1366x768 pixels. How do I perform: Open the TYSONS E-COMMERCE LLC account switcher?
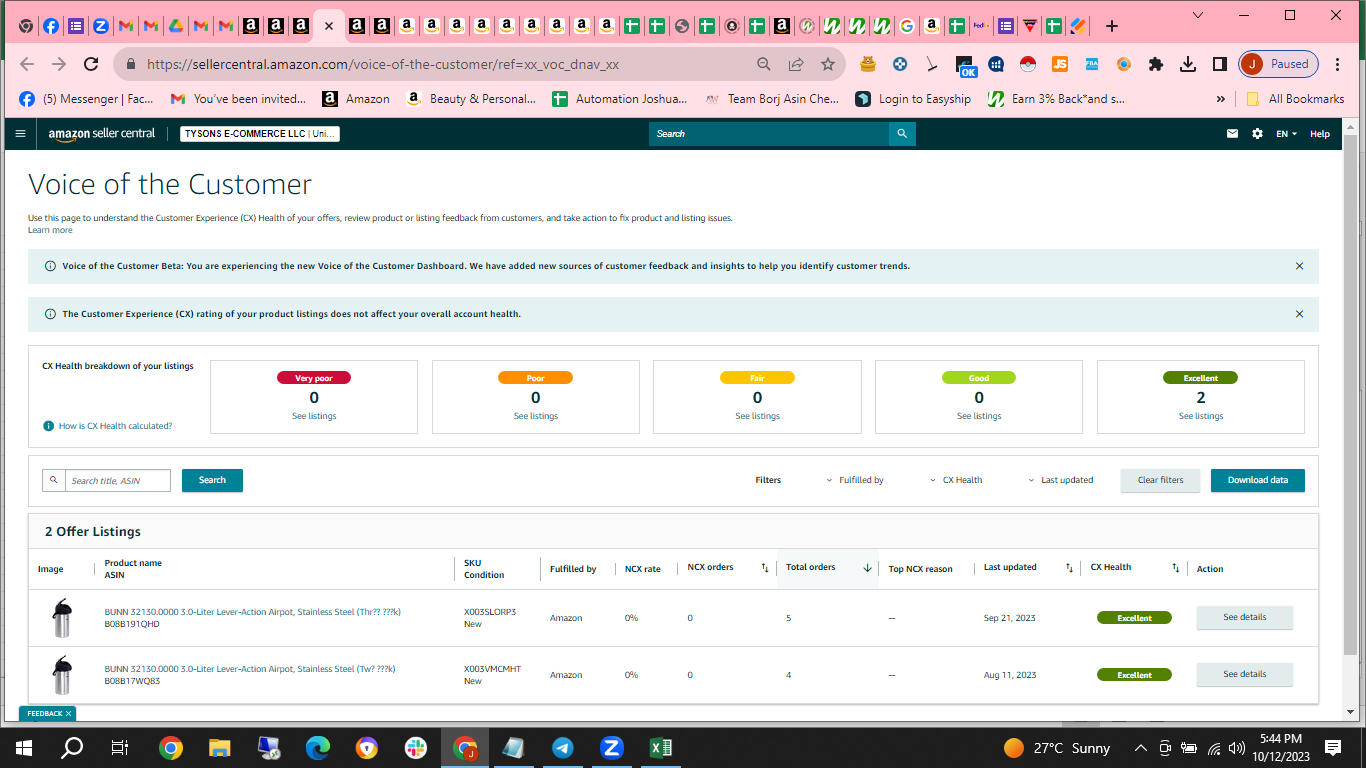coord(260,133)
